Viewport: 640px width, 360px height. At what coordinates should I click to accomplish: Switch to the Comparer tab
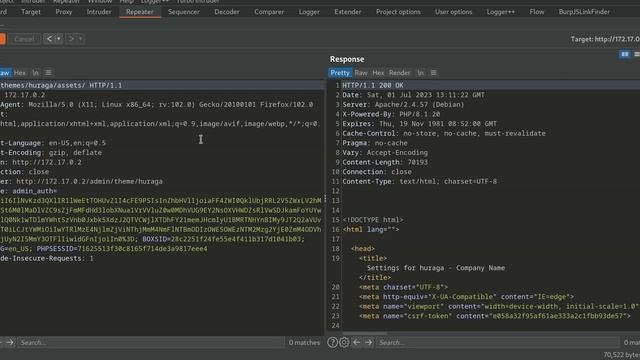coord(269,12)
